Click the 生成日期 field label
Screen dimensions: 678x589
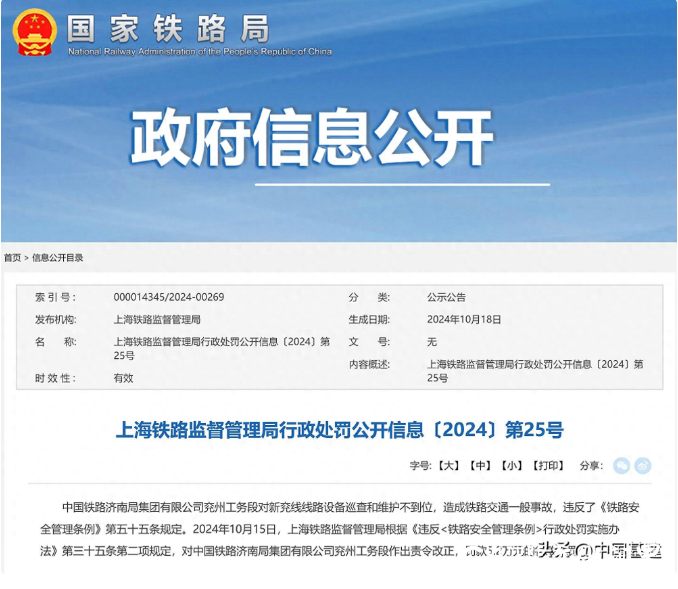369,320
